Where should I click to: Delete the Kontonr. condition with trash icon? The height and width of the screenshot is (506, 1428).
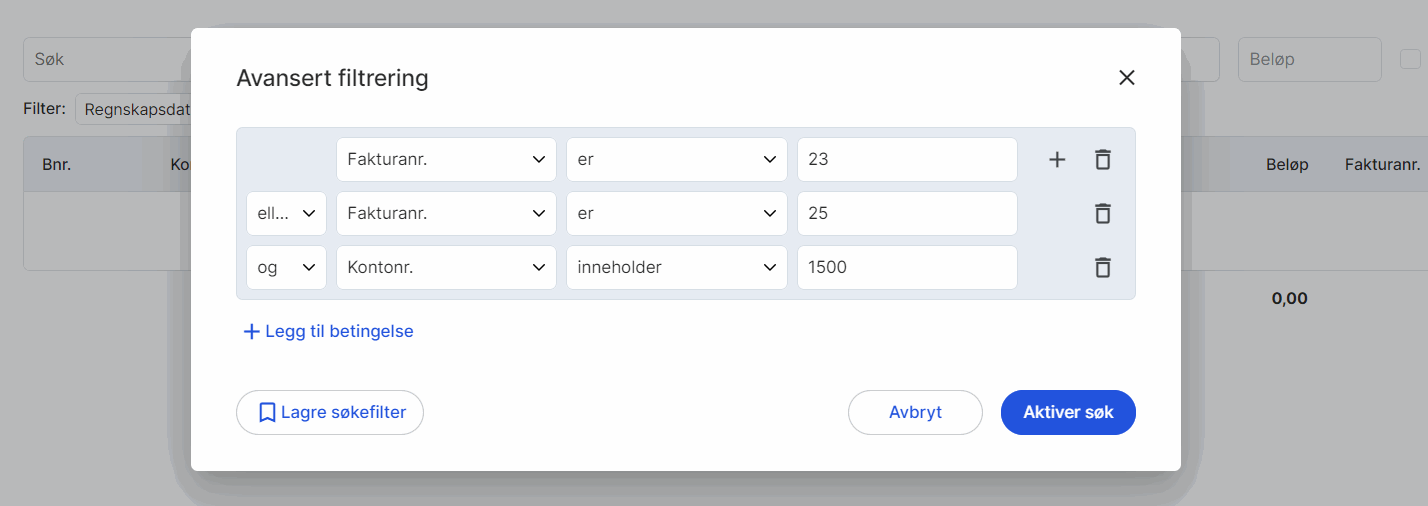1102,268
